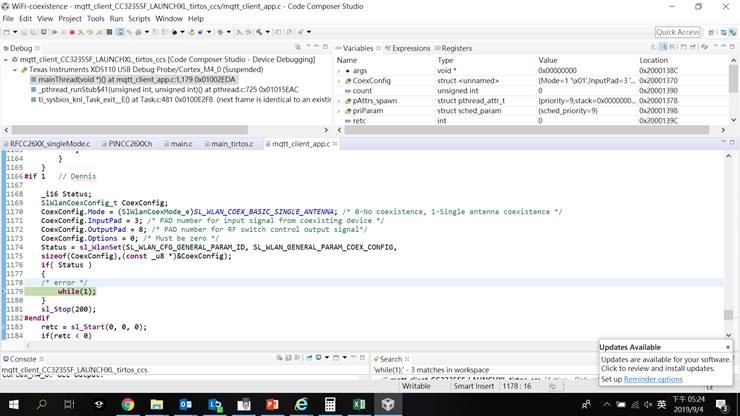
Task: Open Excel from the taskbar
Action: coord(359,404)
